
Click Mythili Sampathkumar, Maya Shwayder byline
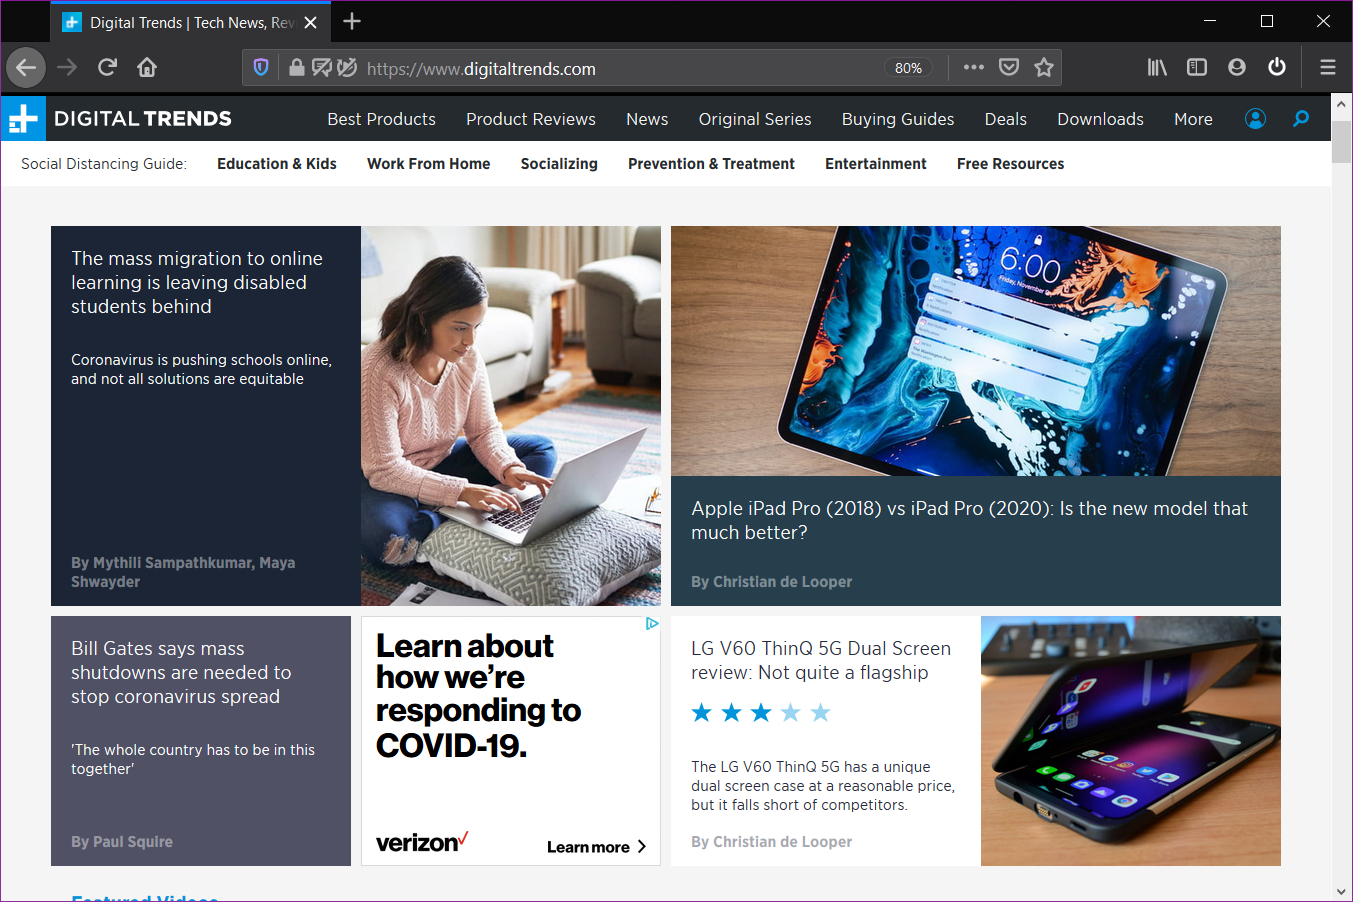(x=183, y=572)
